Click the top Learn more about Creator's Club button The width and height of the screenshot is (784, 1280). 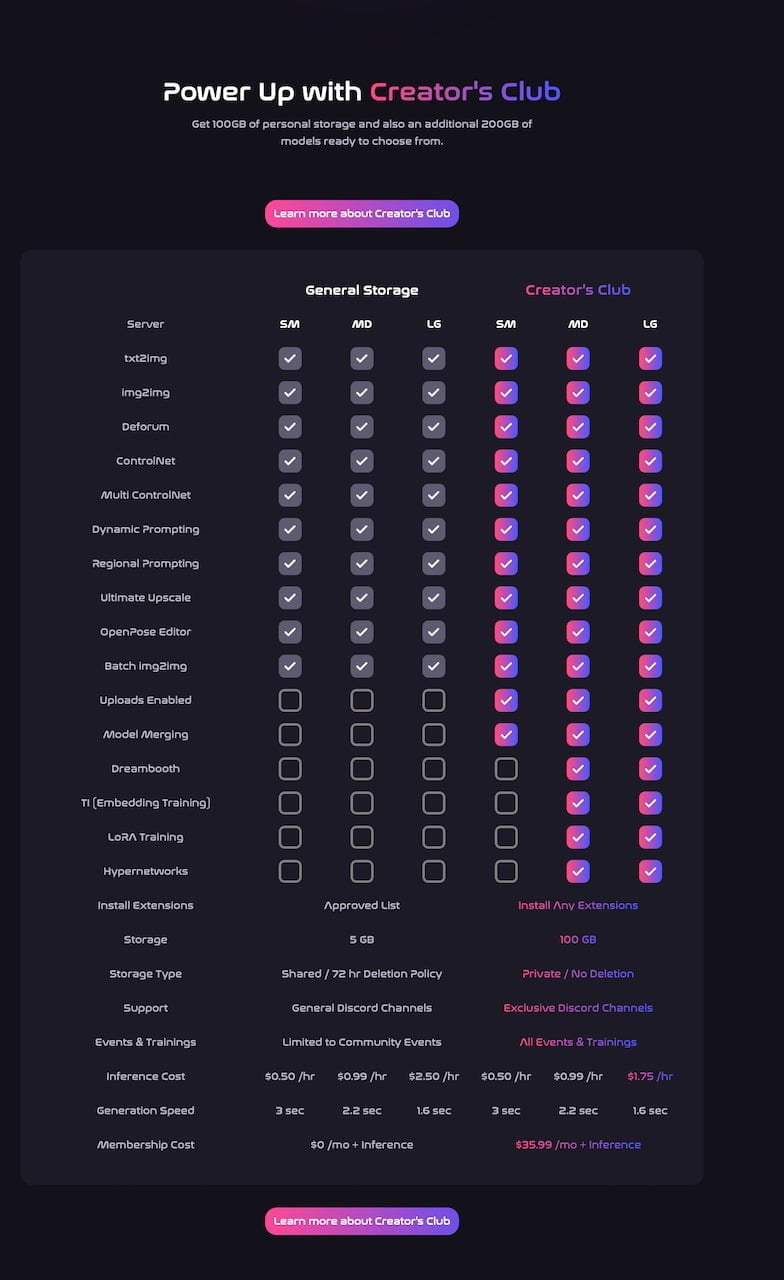tap(361, 214)
